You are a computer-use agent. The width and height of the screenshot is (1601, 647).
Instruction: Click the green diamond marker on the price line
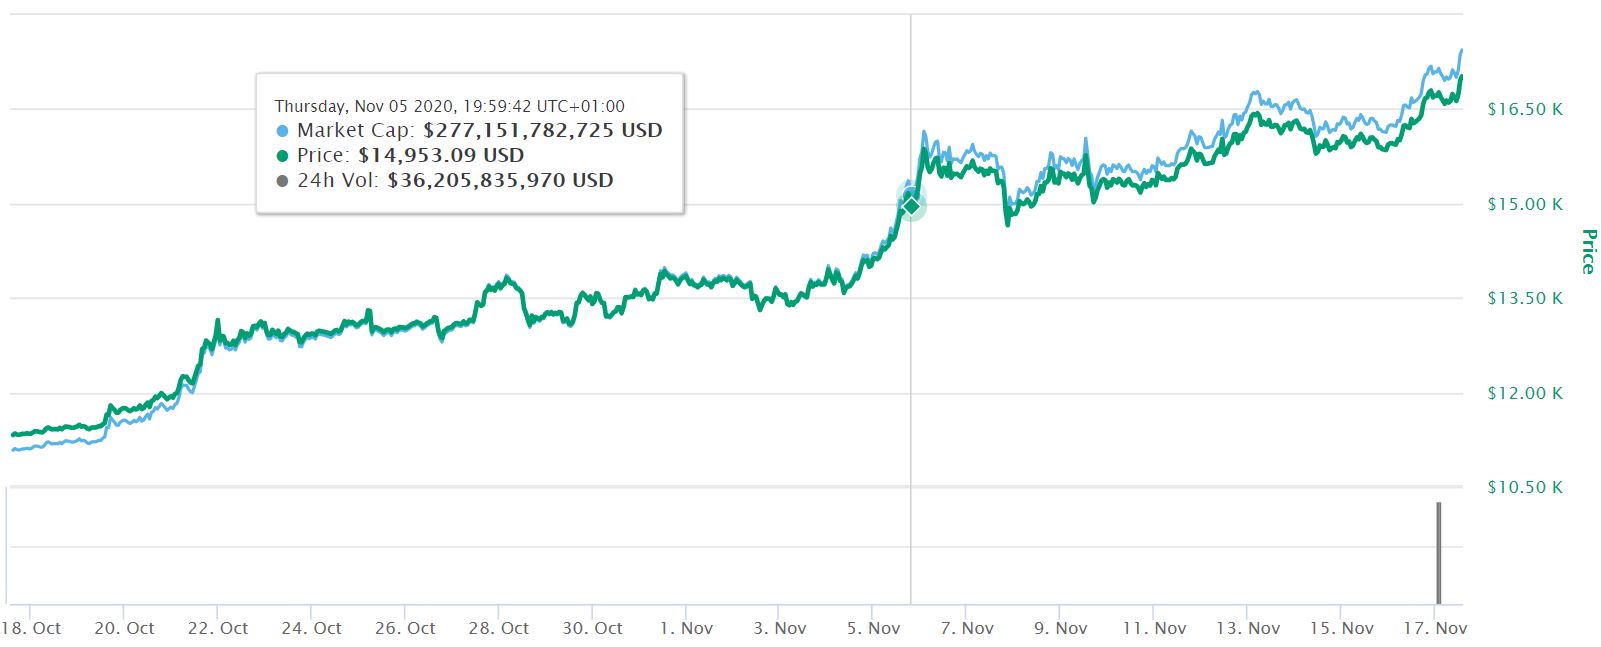coord(911,206)
